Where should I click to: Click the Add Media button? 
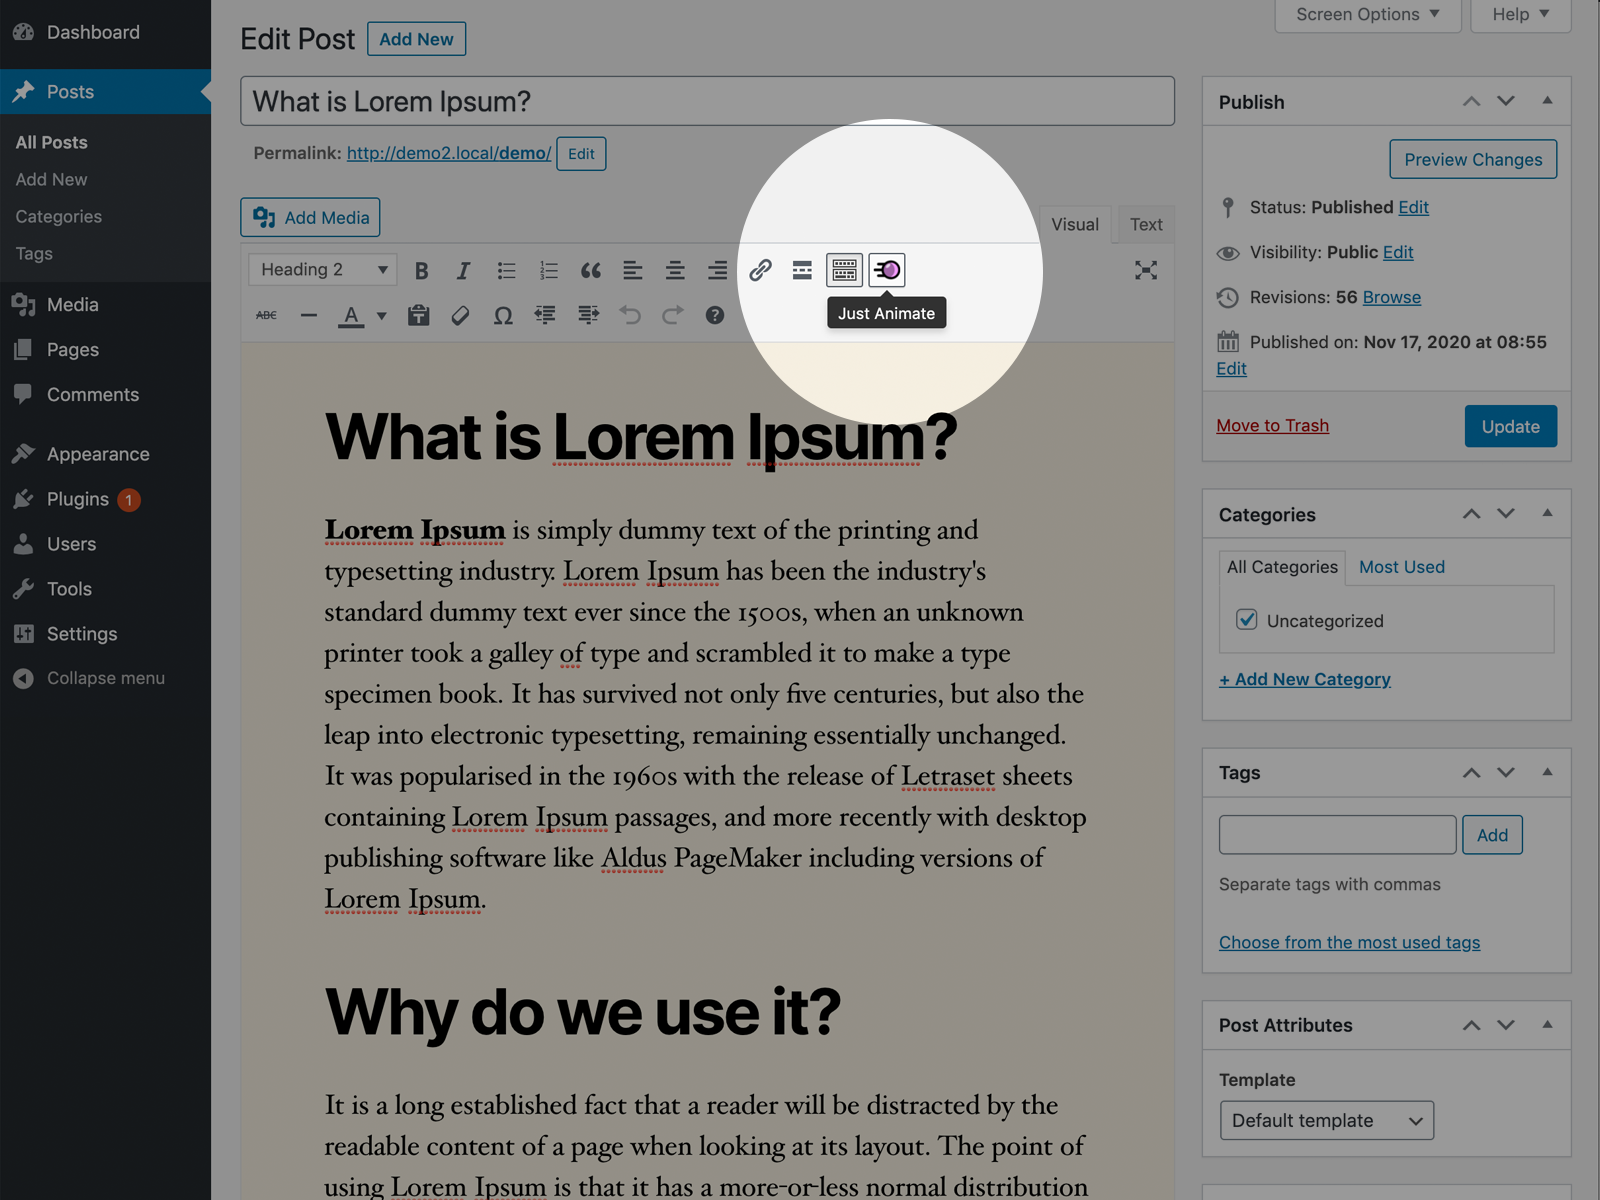click(x=310, y=217)
